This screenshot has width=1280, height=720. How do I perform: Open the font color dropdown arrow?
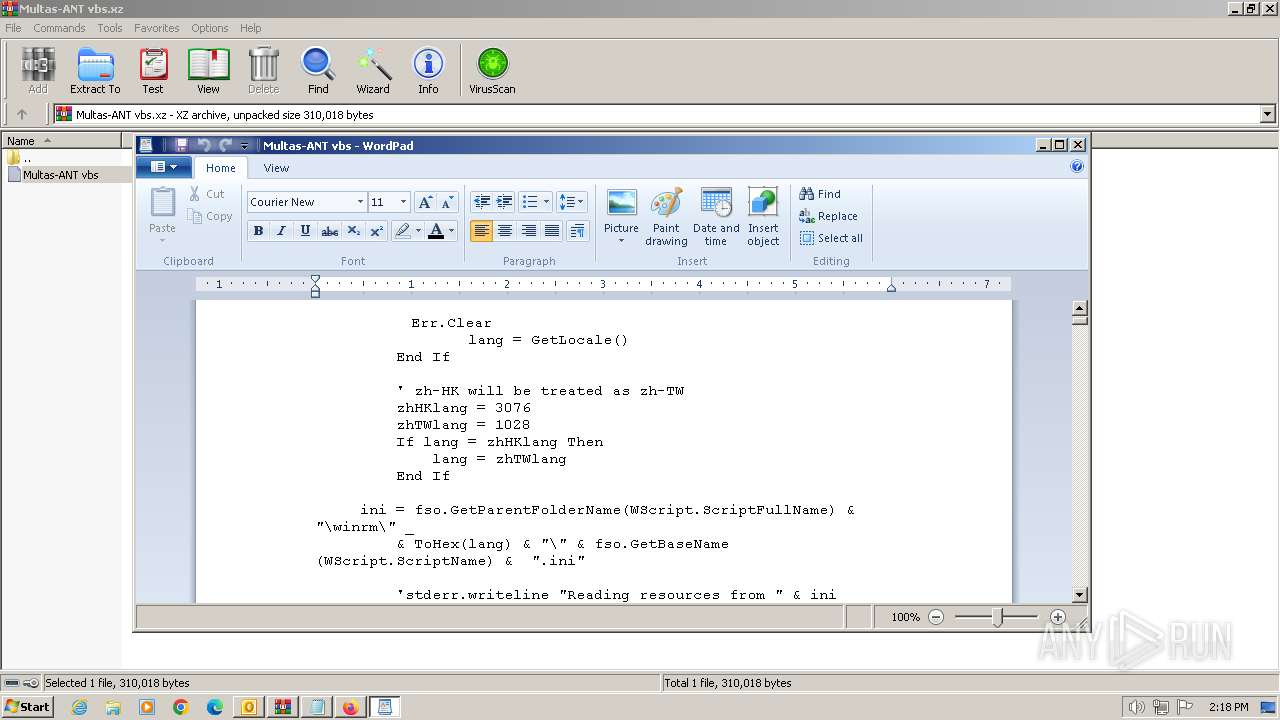pos(451,231)
